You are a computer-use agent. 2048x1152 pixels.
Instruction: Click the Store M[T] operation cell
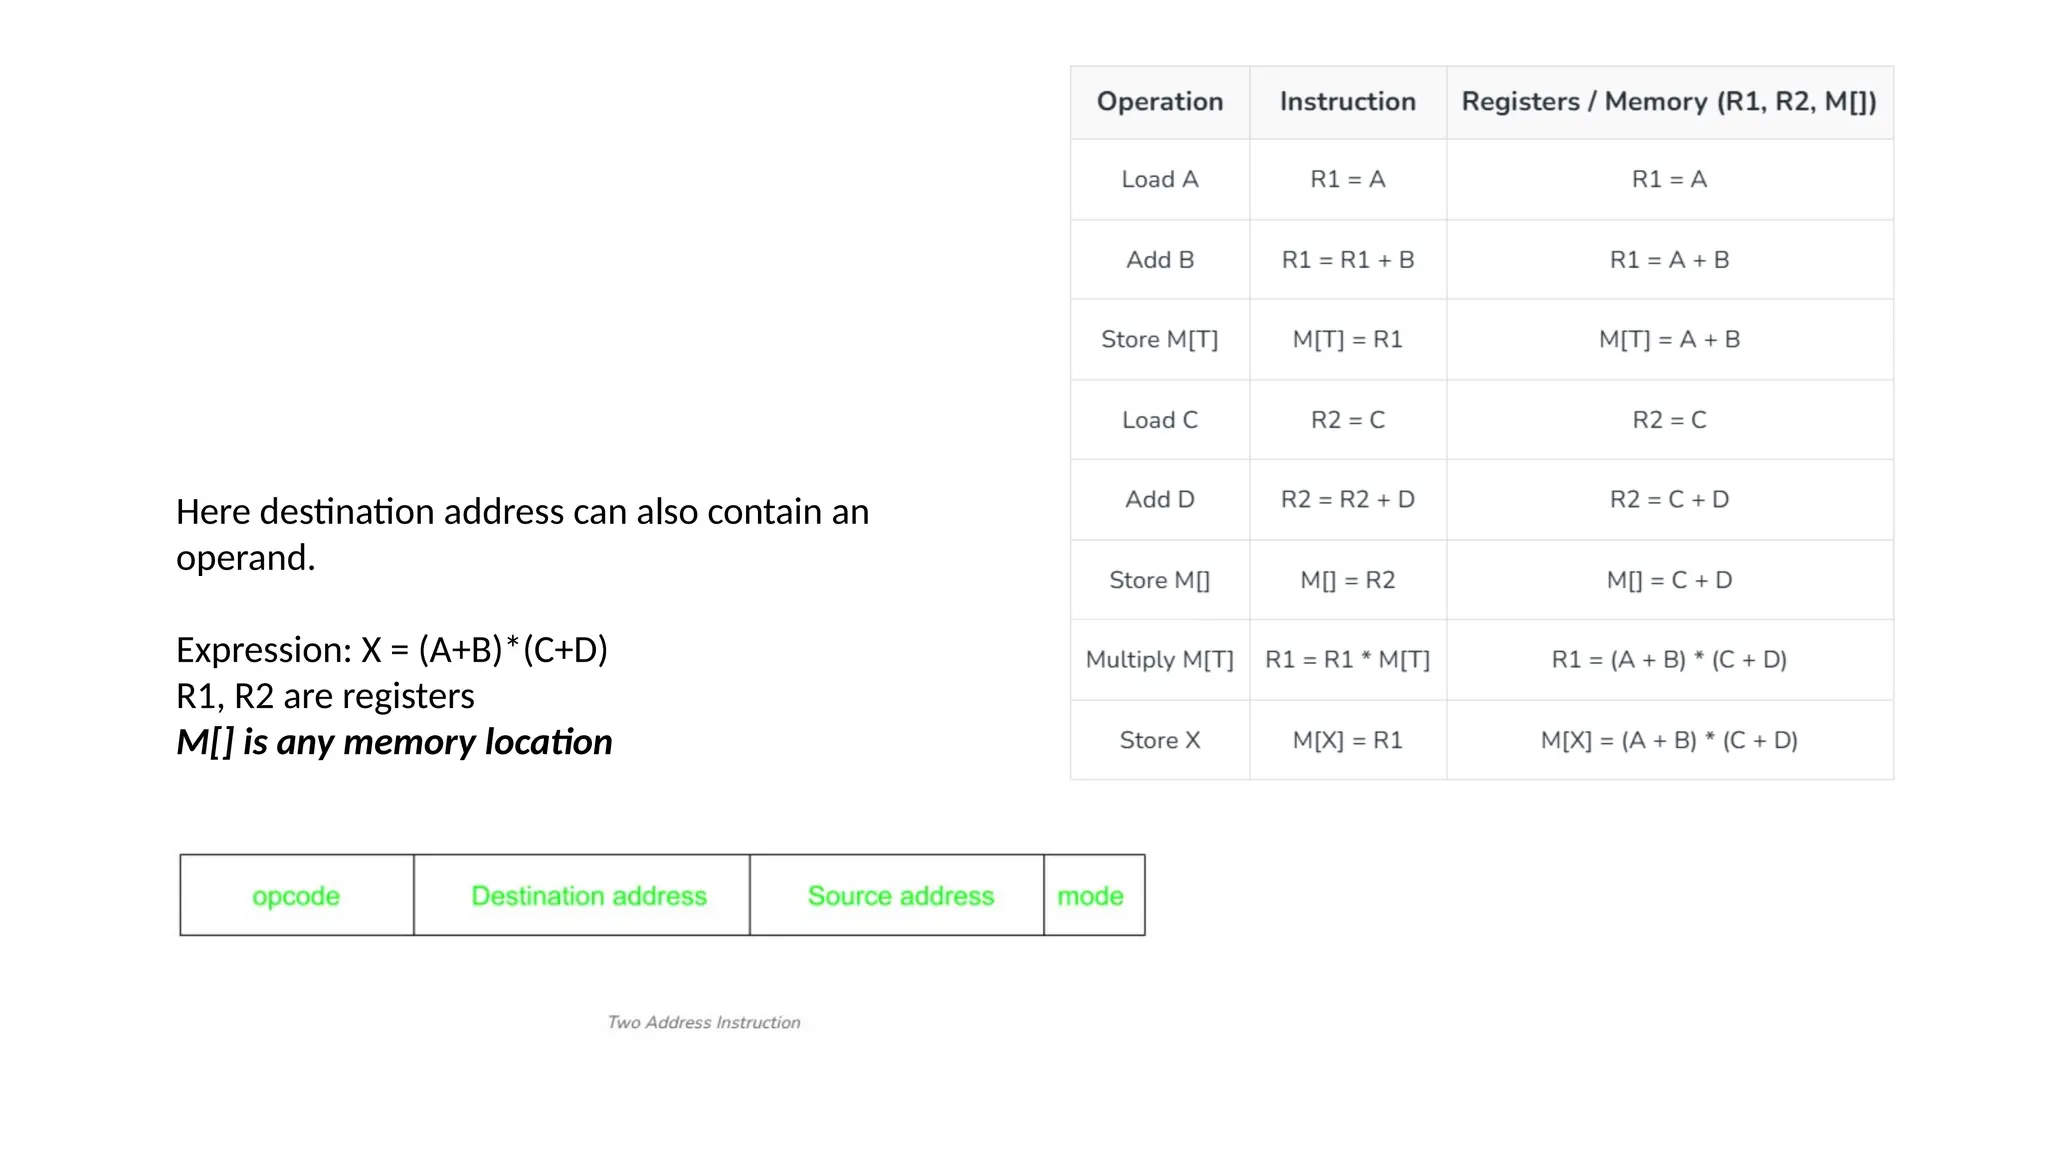coord(1160,340)
